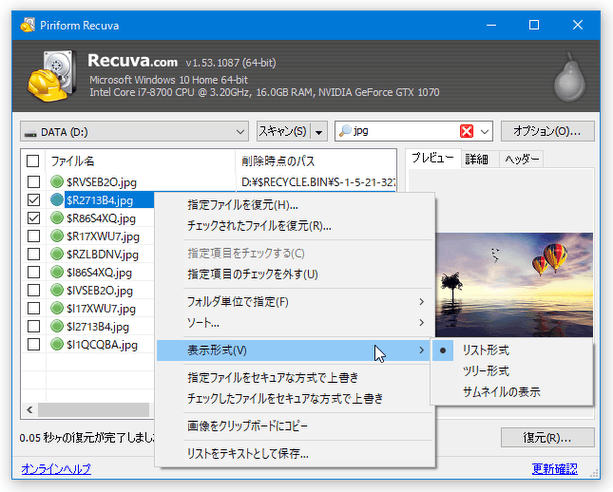613x492 pixels.
Task: Click horizontal scrollbar left arrow
Action: coord(30,410)
